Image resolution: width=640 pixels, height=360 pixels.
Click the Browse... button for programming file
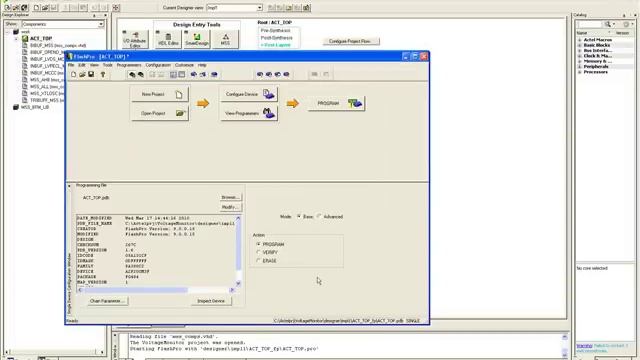[231, 197]
